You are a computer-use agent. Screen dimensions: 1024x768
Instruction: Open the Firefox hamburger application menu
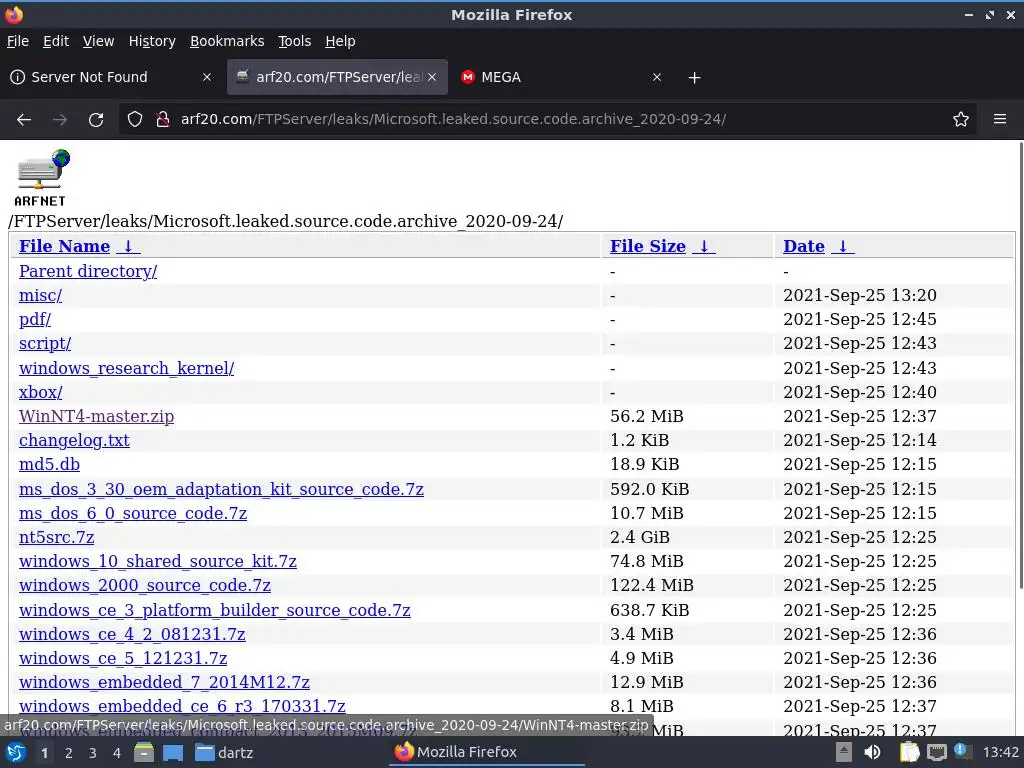coord(1000,119)
